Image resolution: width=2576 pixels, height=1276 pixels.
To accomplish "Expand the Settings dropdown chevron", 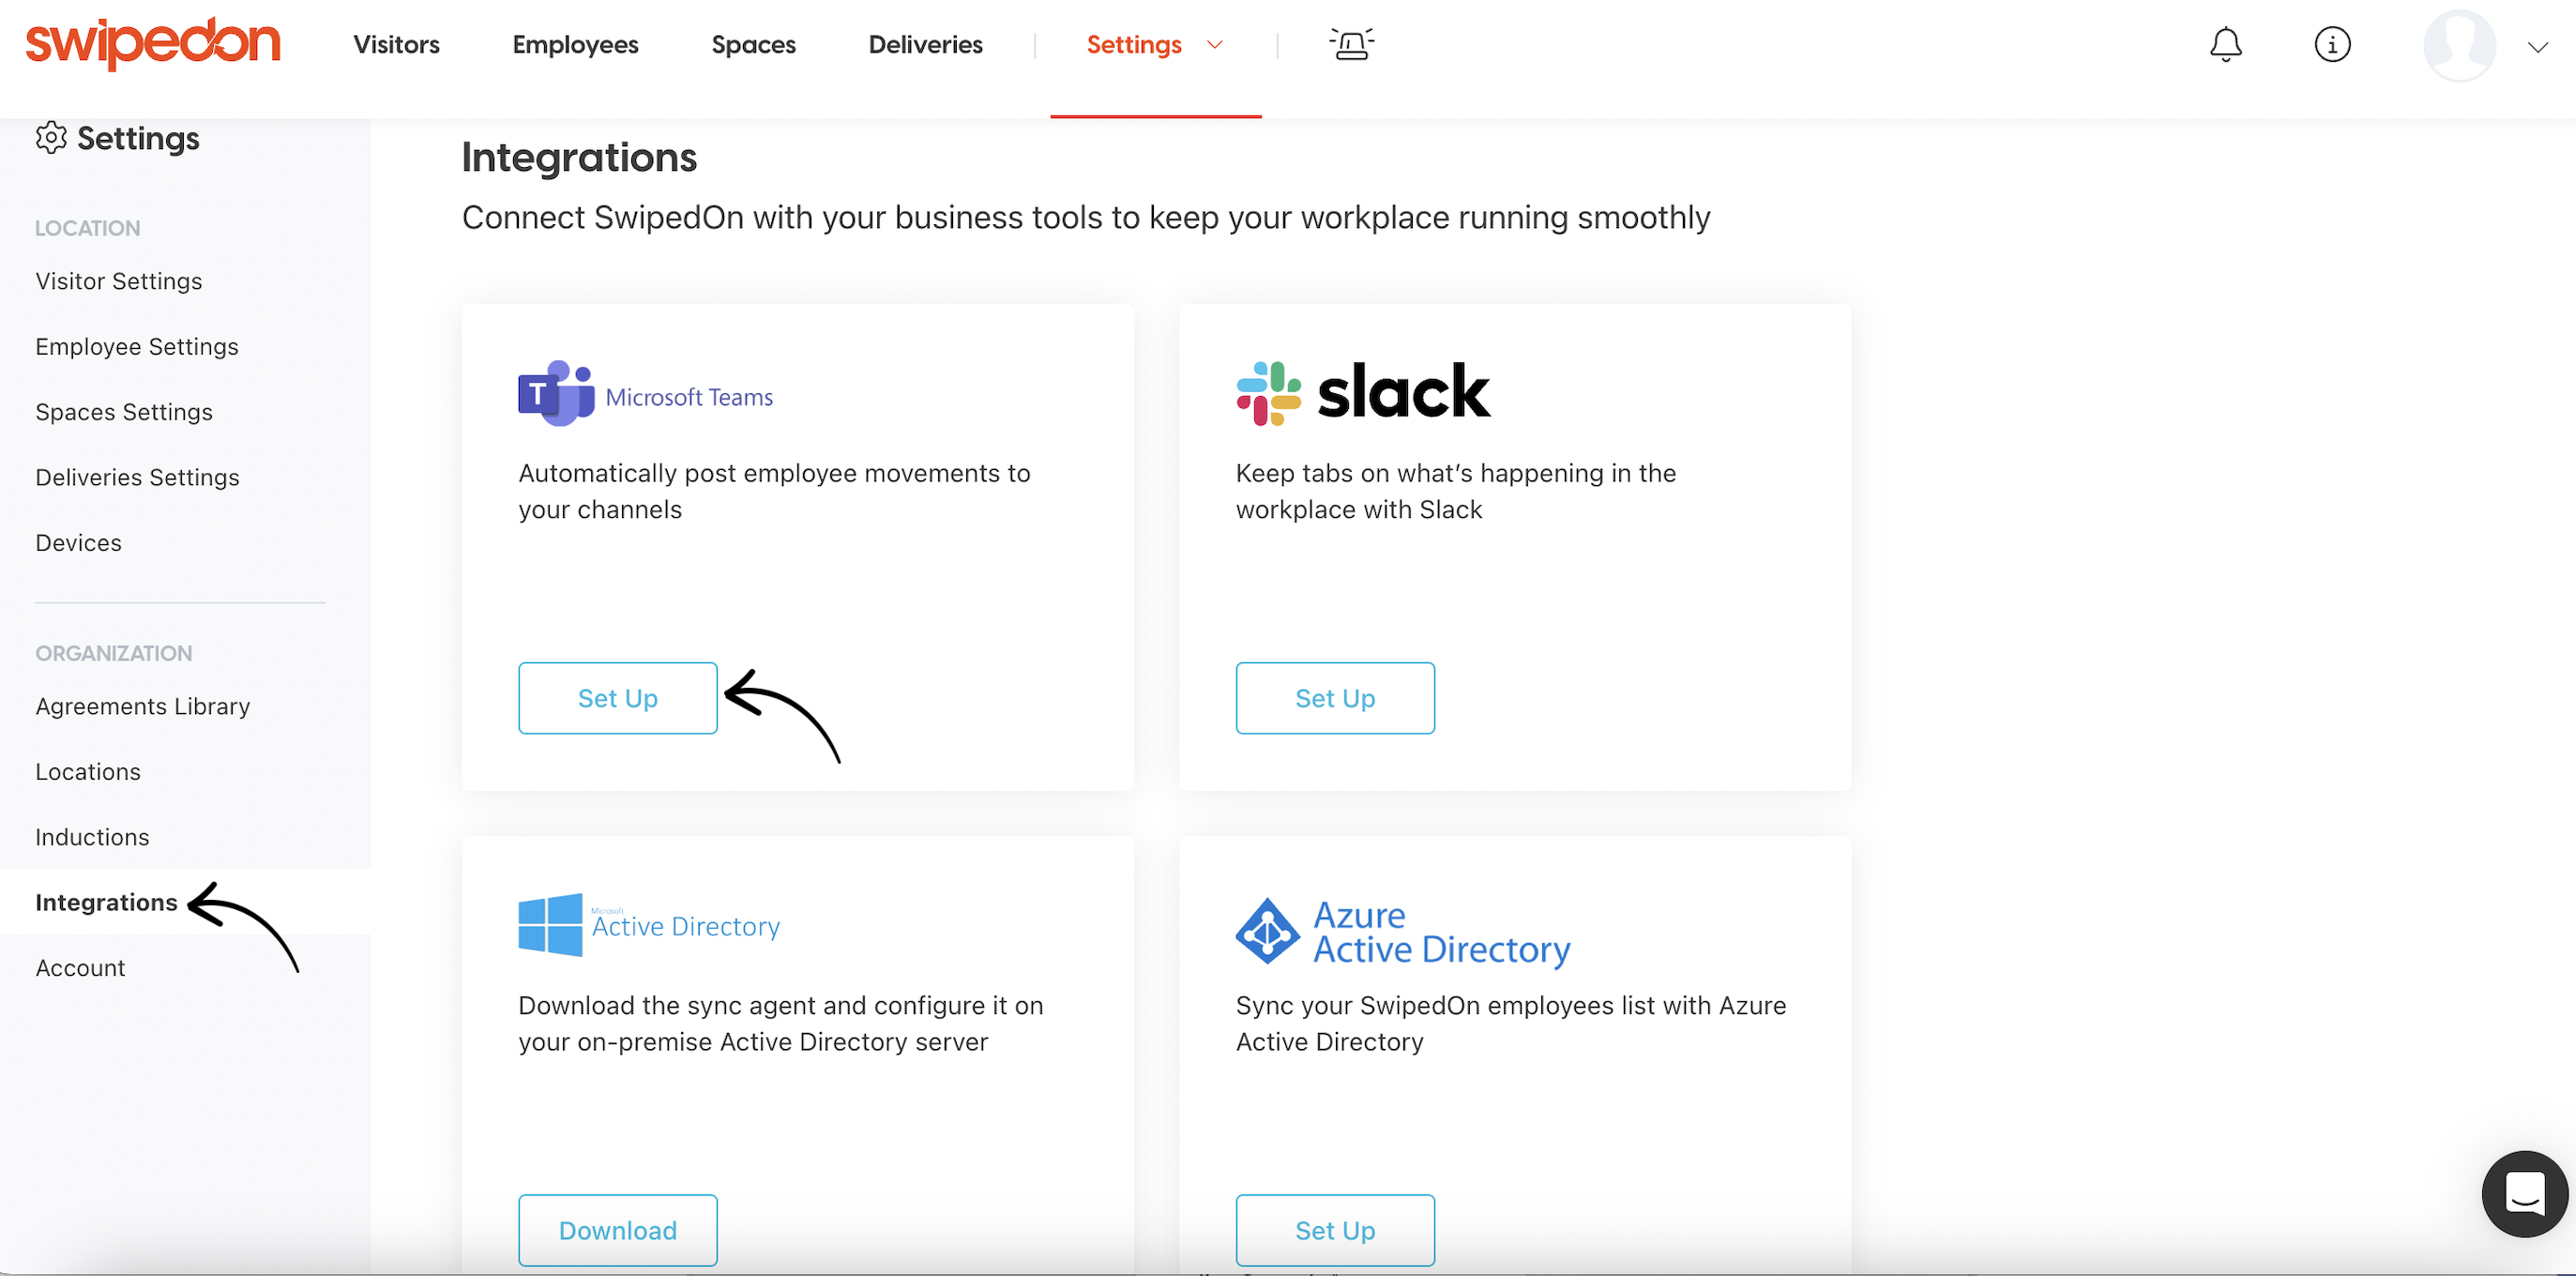I will pos(1214,45).
